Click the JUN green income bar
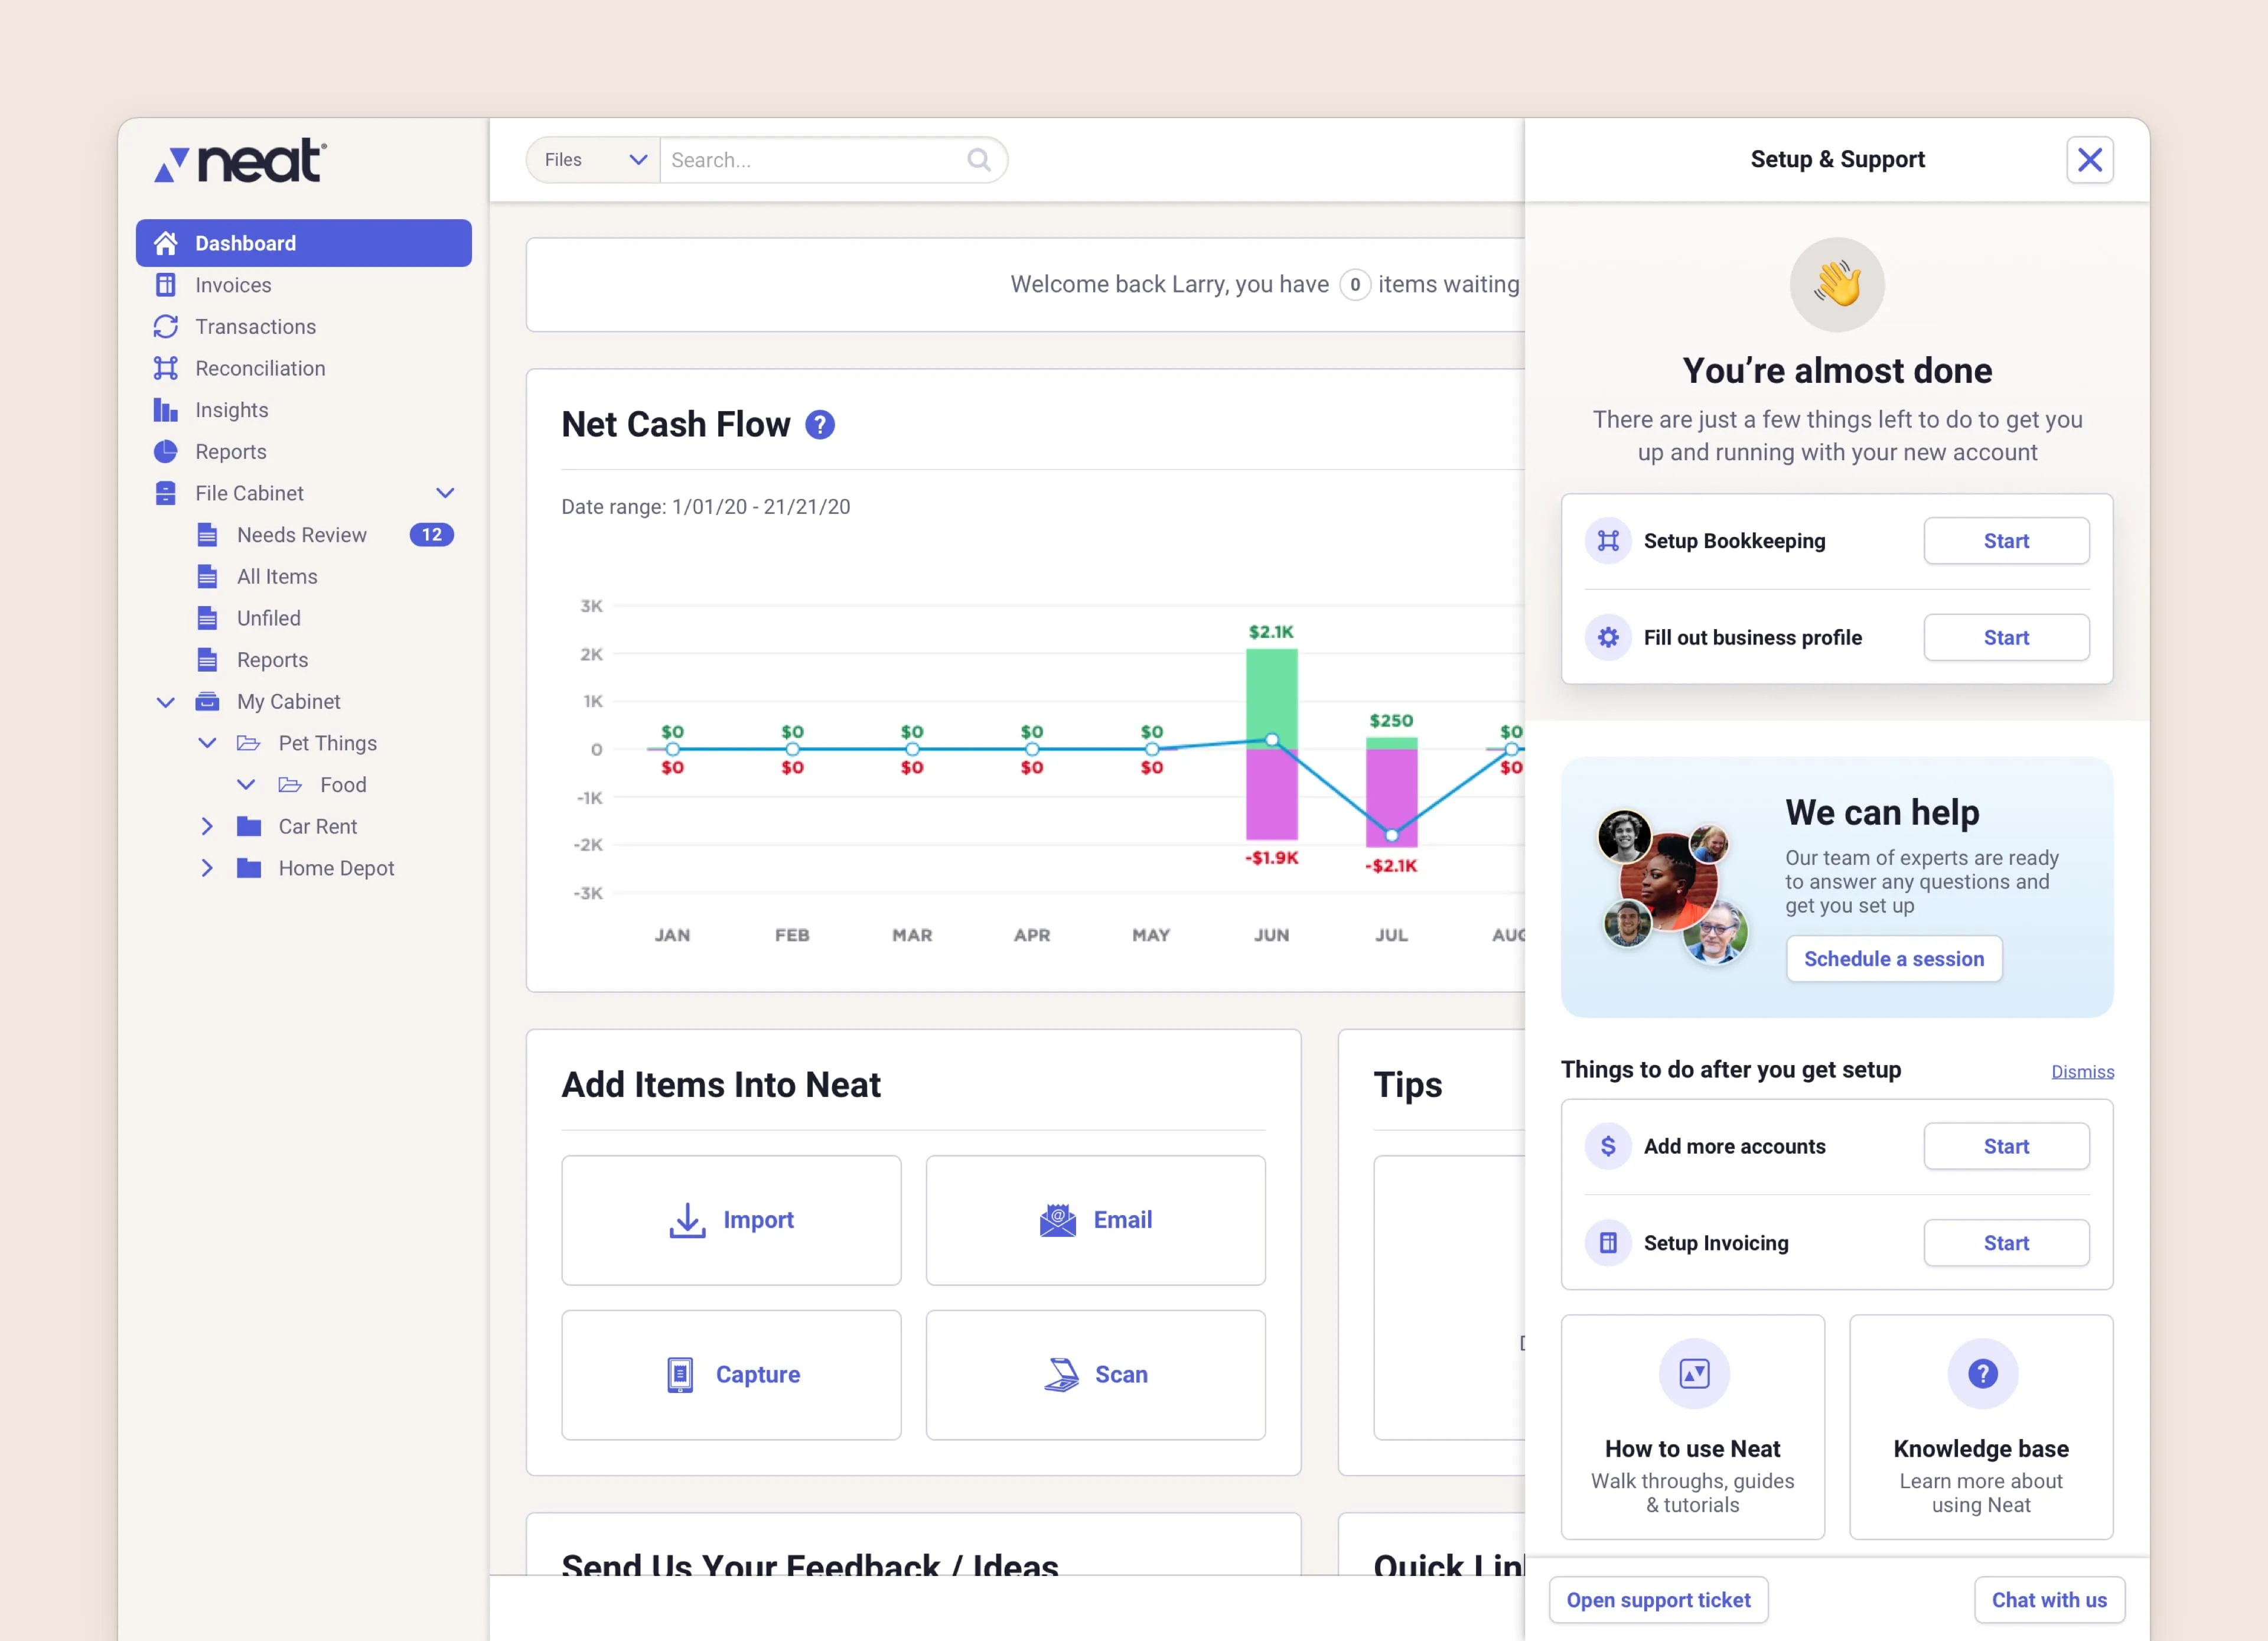Image resolution: width=2268 pixels, height=1641 pixels. point(1271,698)
